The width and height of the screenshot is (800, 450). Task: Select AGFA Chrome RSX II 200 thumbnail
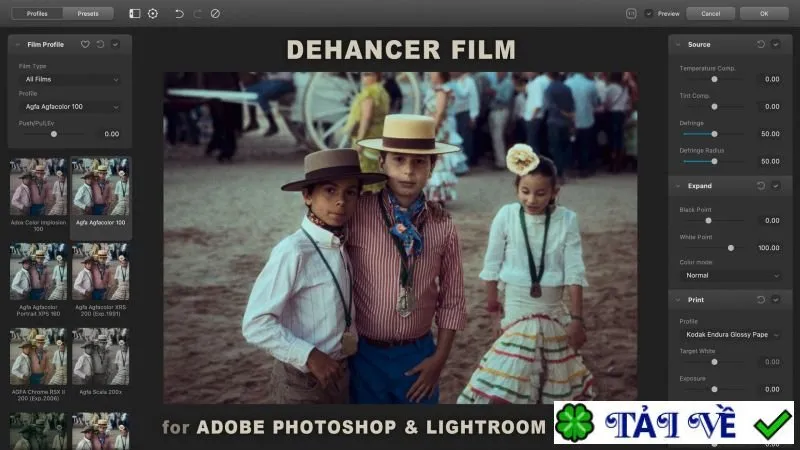38,357
